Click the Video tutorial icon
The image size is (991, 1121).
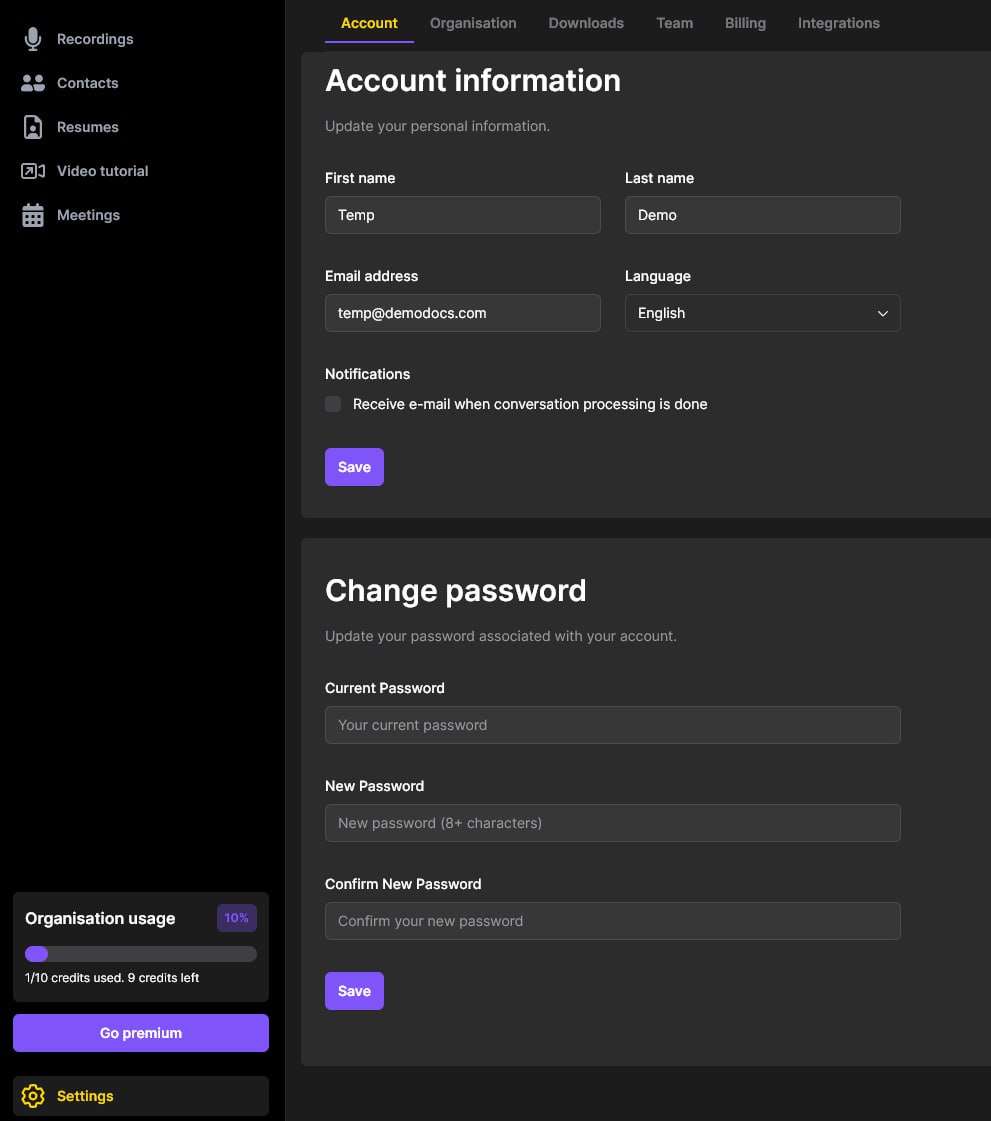(33, 170)
